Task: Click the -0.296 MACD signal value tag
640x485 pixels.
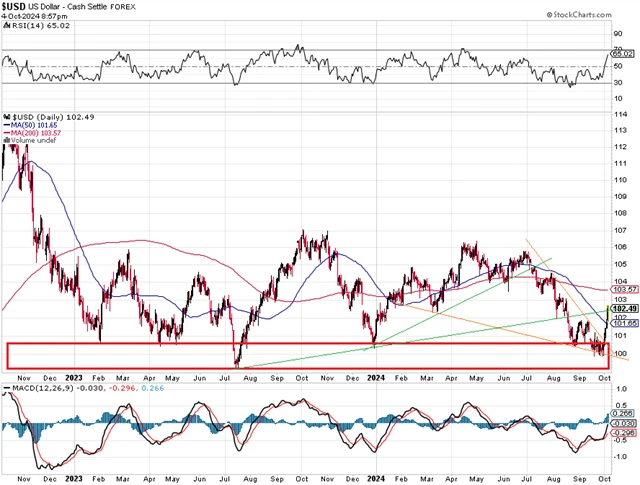Action: (x=627, y=433)
